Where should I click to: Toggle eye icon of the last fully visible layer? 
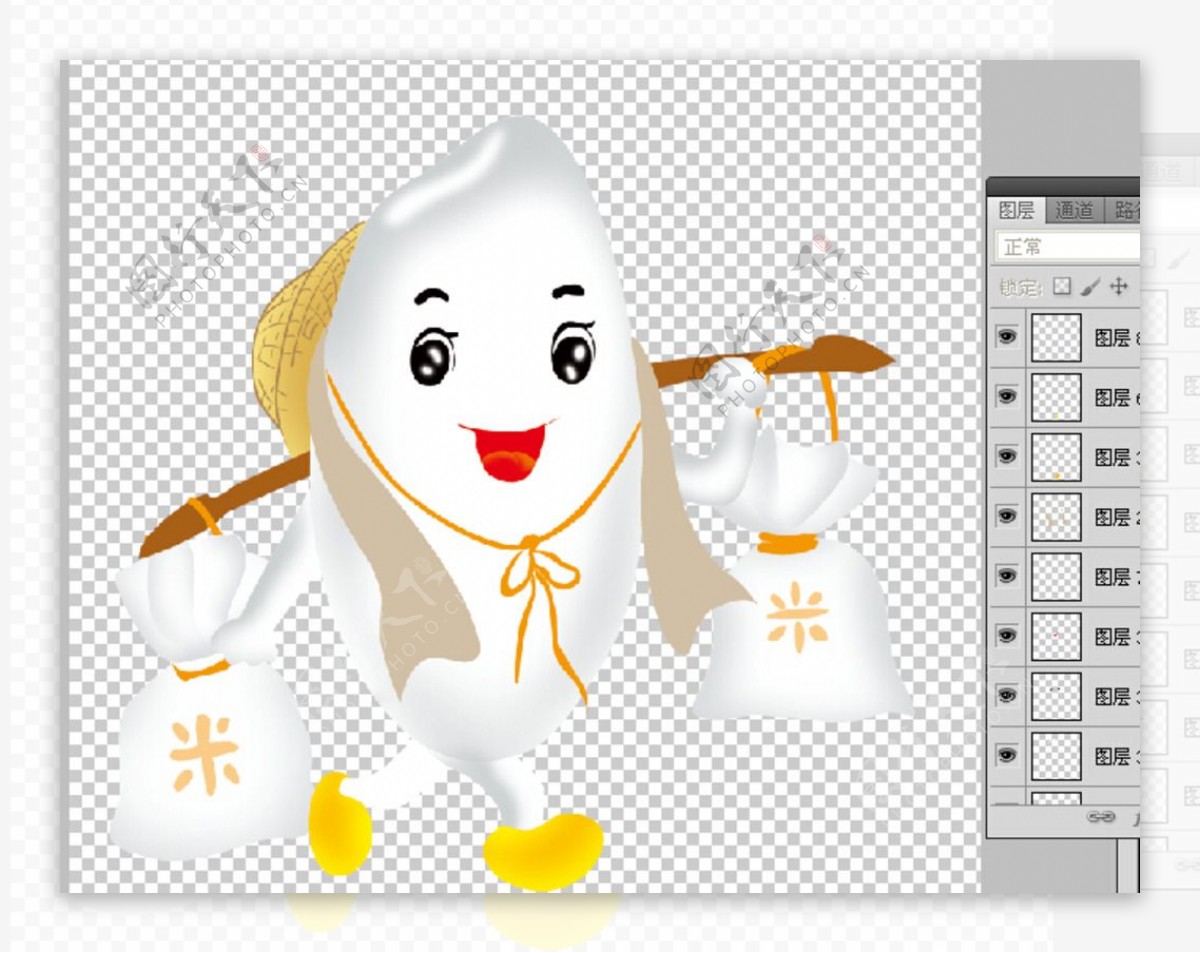click(x=1007, y=755)
